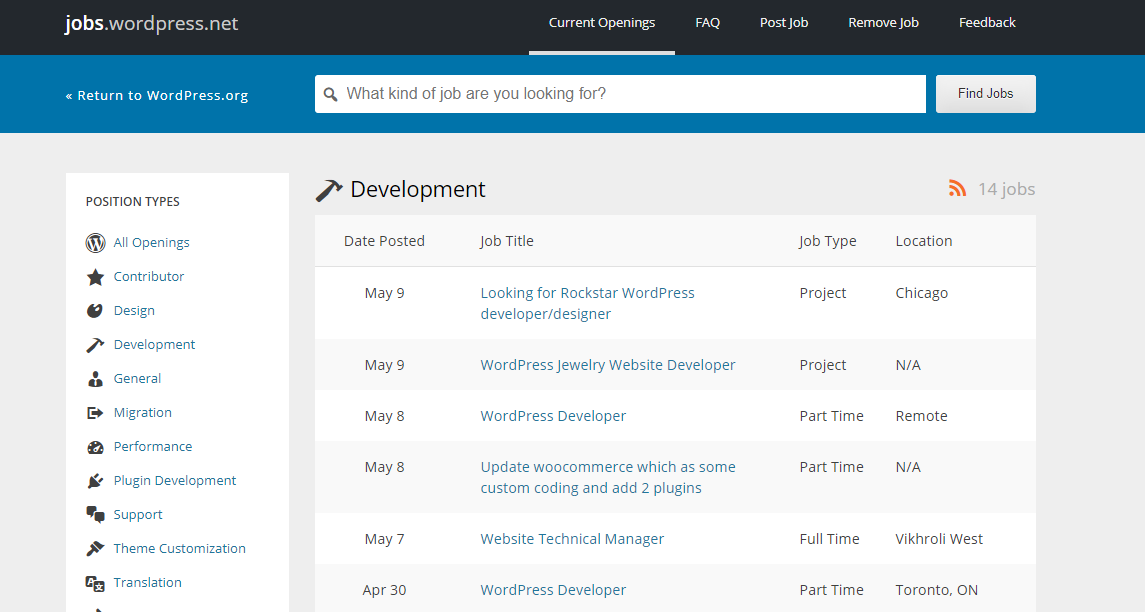The width and height of the screenshot is (1145, 612).
Task: Click the Chicago location cell
Action: [x=922, y=294]
